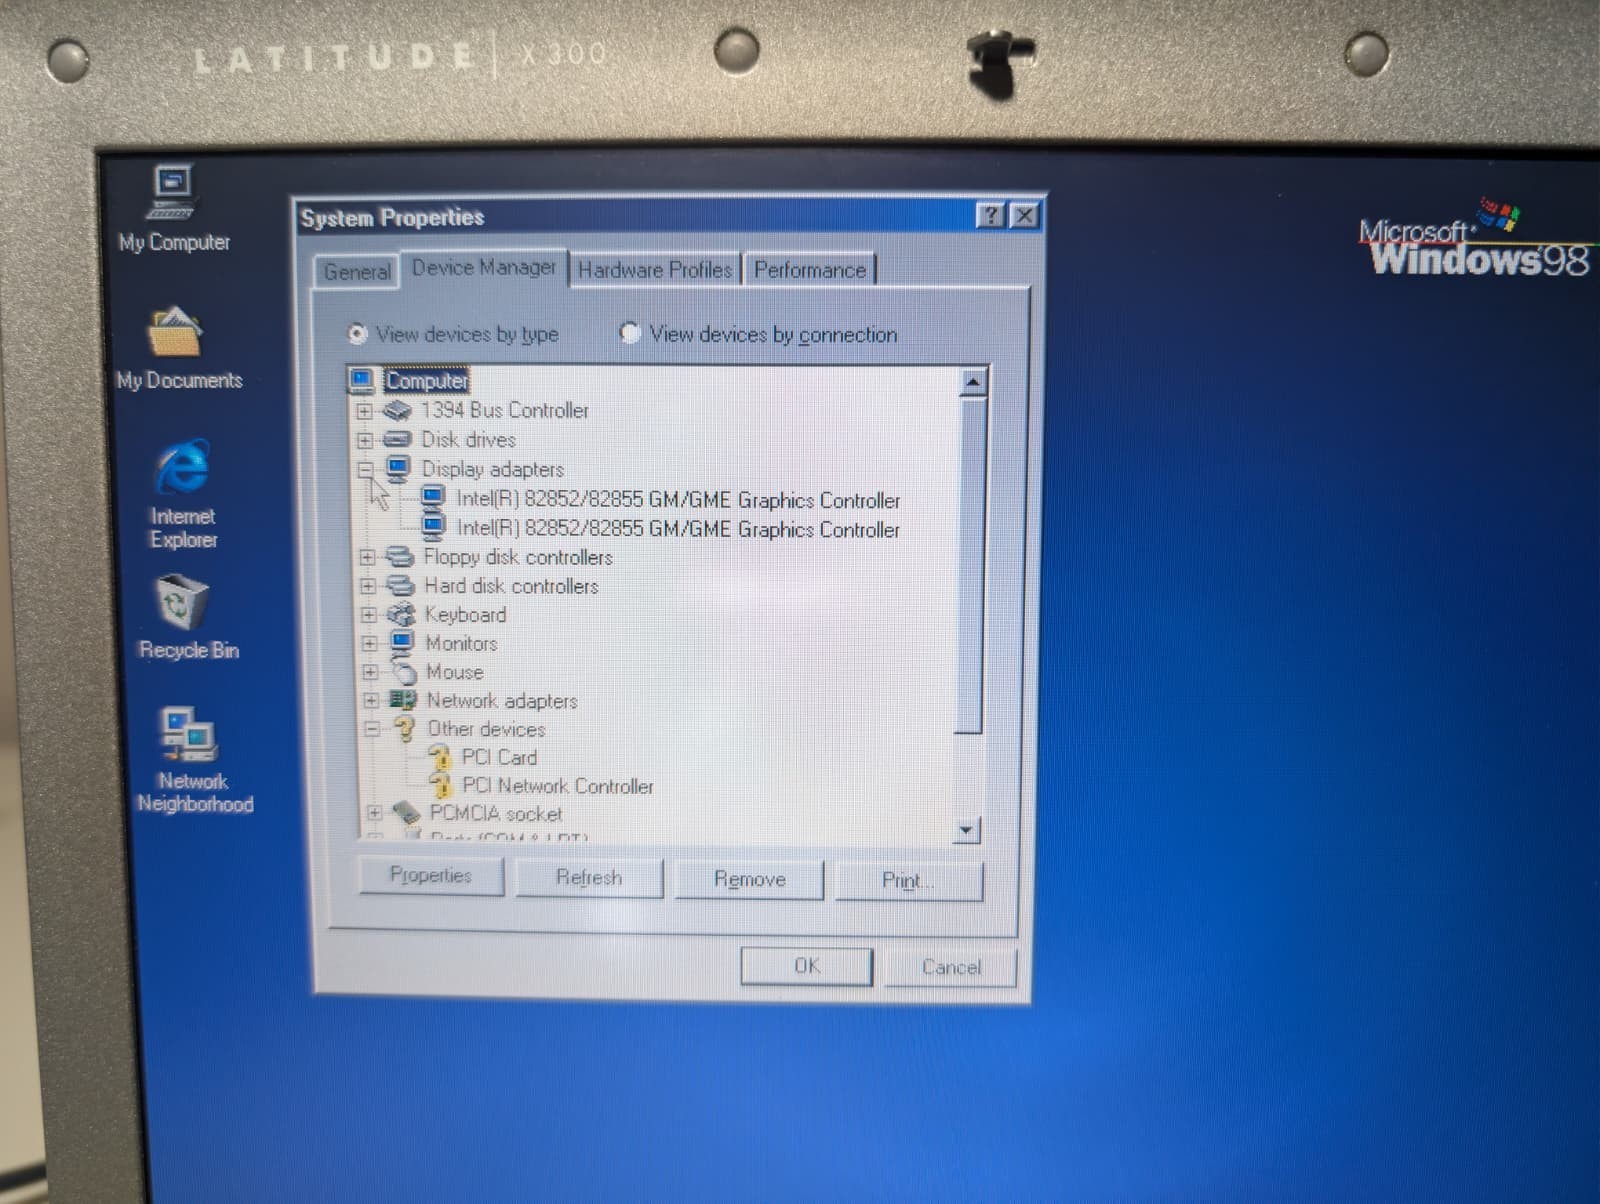Viewport: 1600px width, 1204px height.
Task: Expand the Keyboard node
Action: pos(369,615)
